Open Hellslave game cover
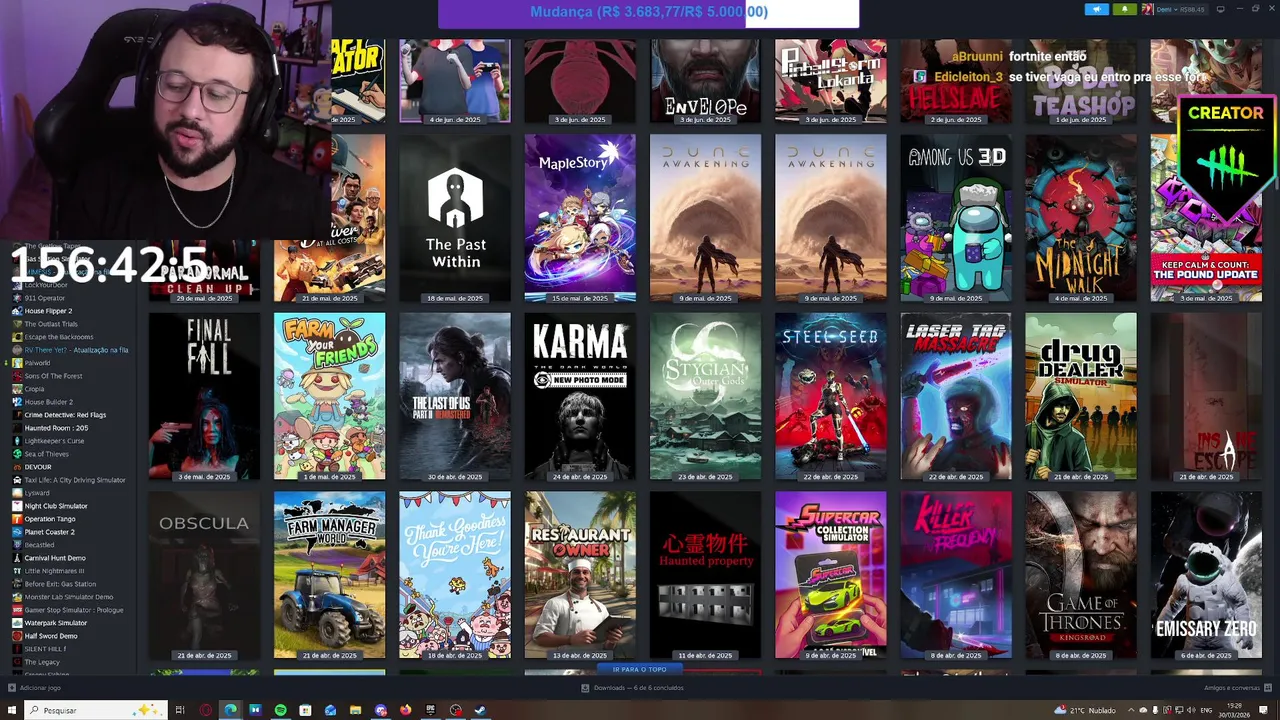1280x720 pixels. tap(956, 82)
